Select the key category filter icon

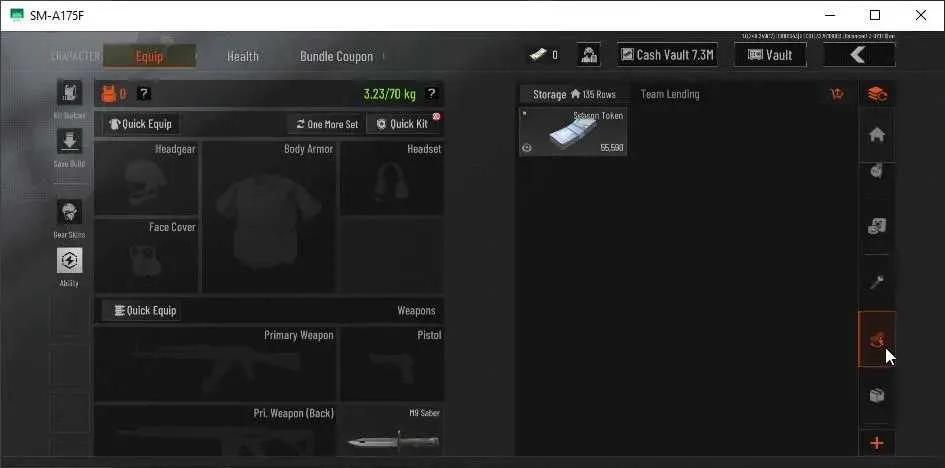(877, 282)
